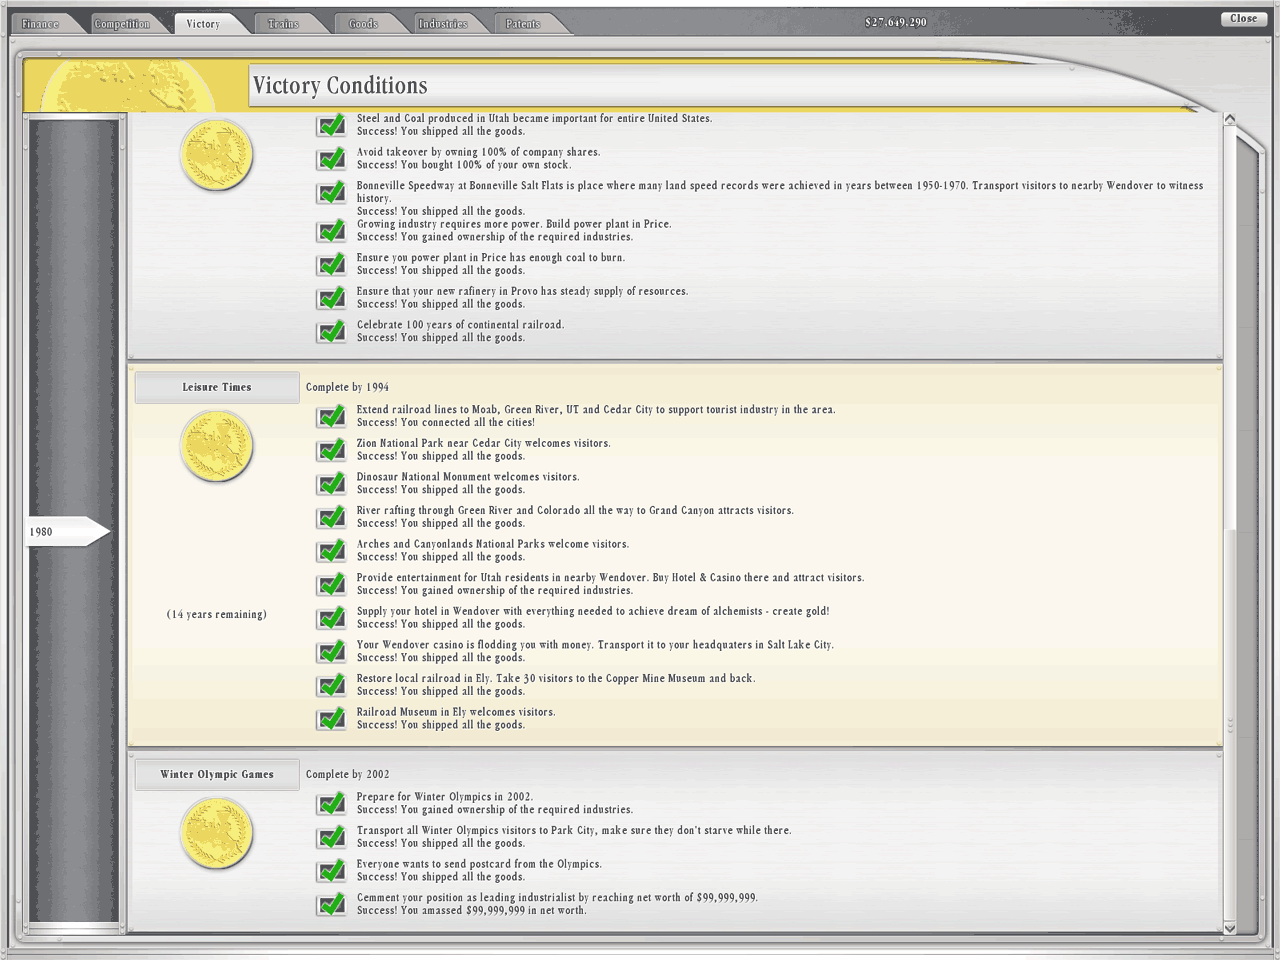Click checkmark for Wendover casino money goal
1280x960 pixels.
[331, 651]
